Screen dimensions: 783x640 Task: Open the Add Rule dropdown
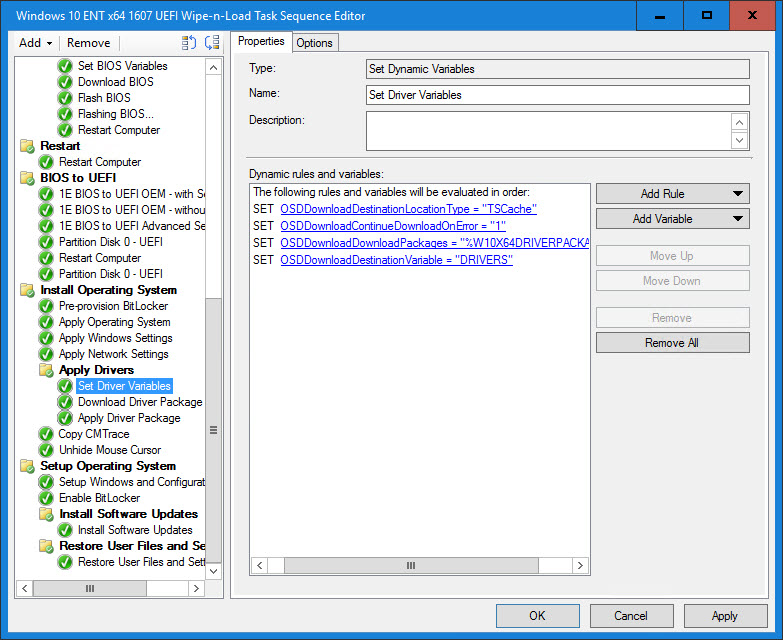pyautogui.click(x=672, y=194)
